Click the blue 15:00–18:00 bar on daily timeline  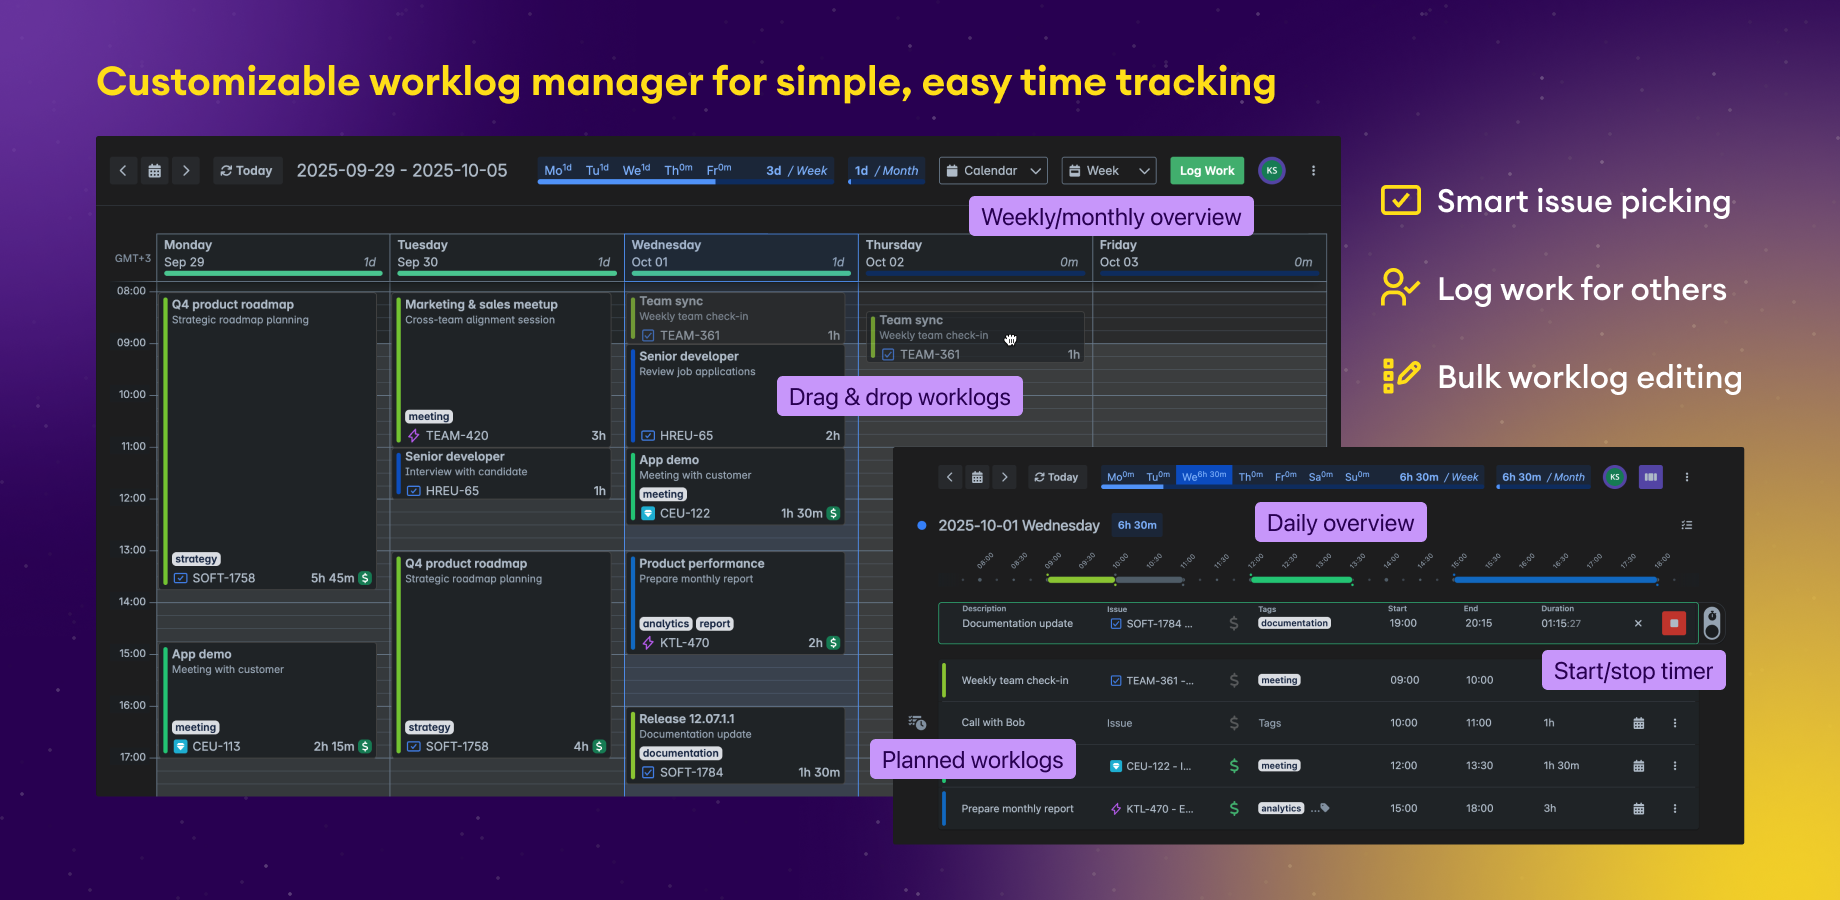click(x=1555, y=580)
